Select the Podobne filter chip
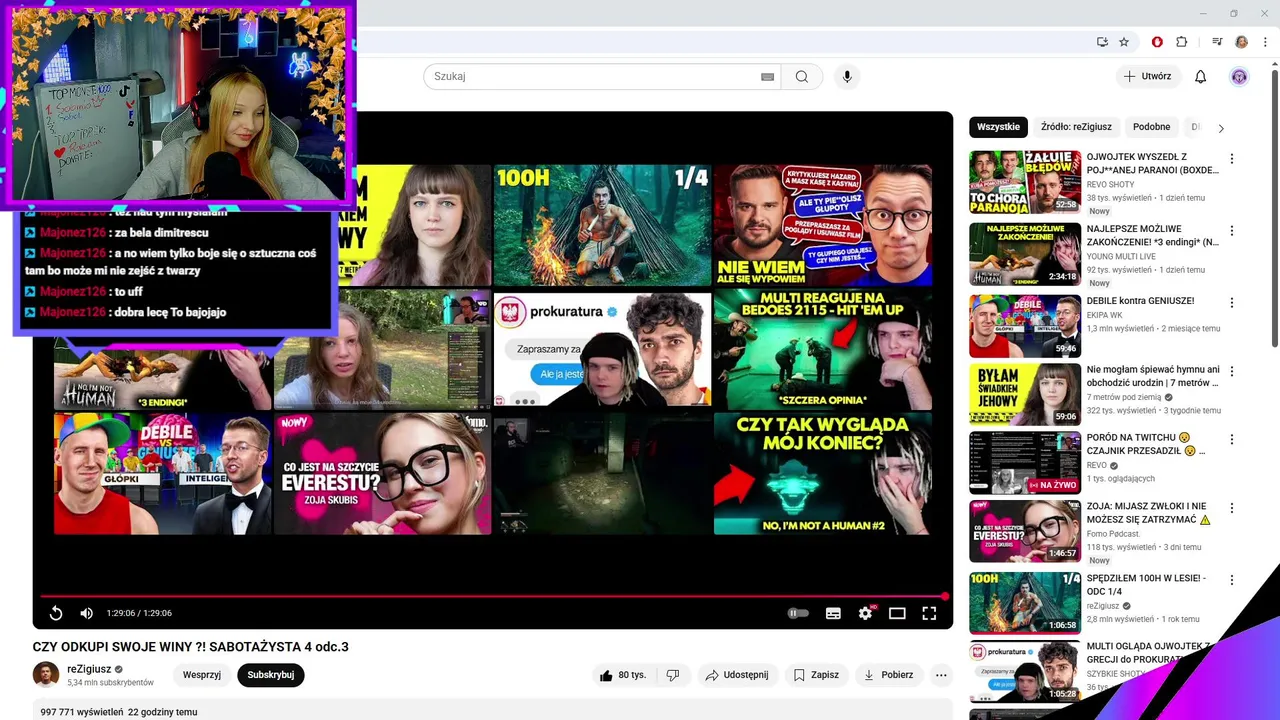1280x720 pixels. point(1151,127)
